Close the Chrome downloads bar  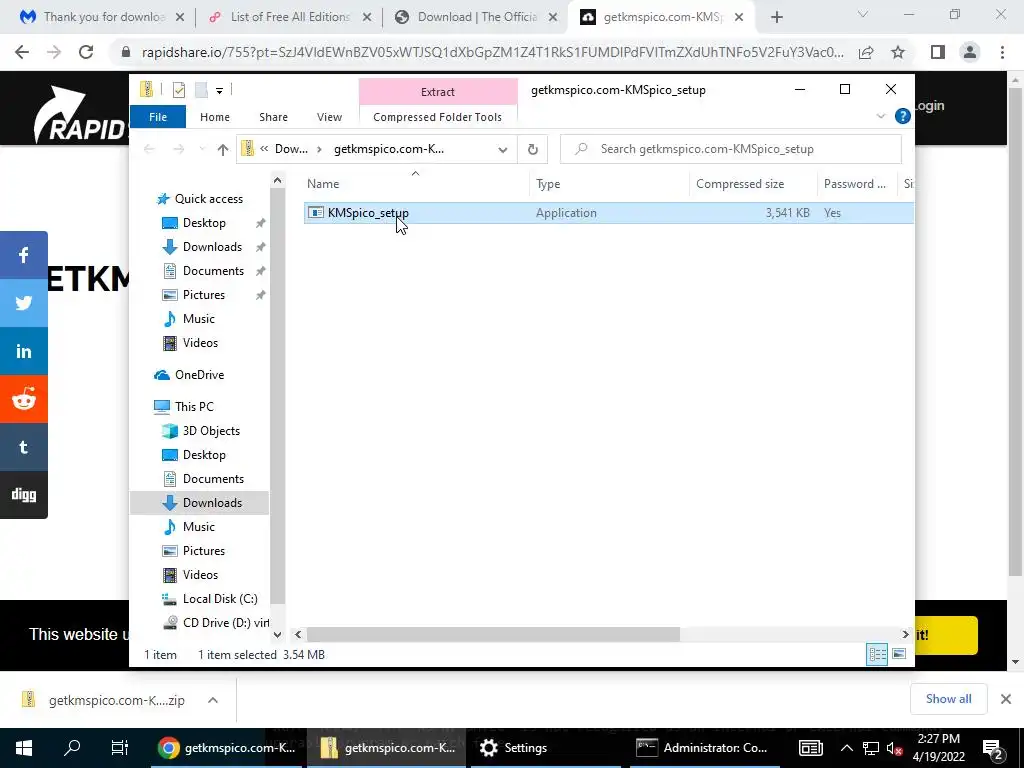coord(1006,699)
